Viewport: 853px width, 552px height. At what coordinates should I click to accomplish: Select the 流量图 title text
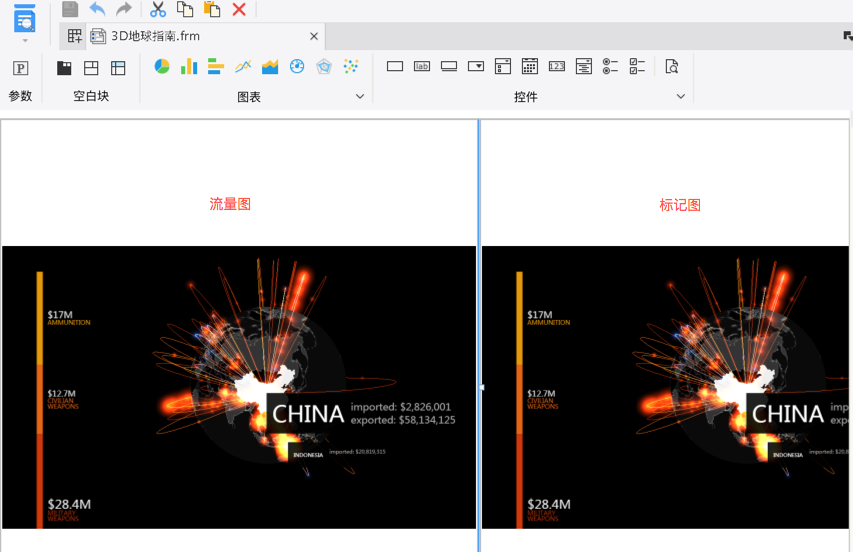pyautogui.click(x=230, y=204)
